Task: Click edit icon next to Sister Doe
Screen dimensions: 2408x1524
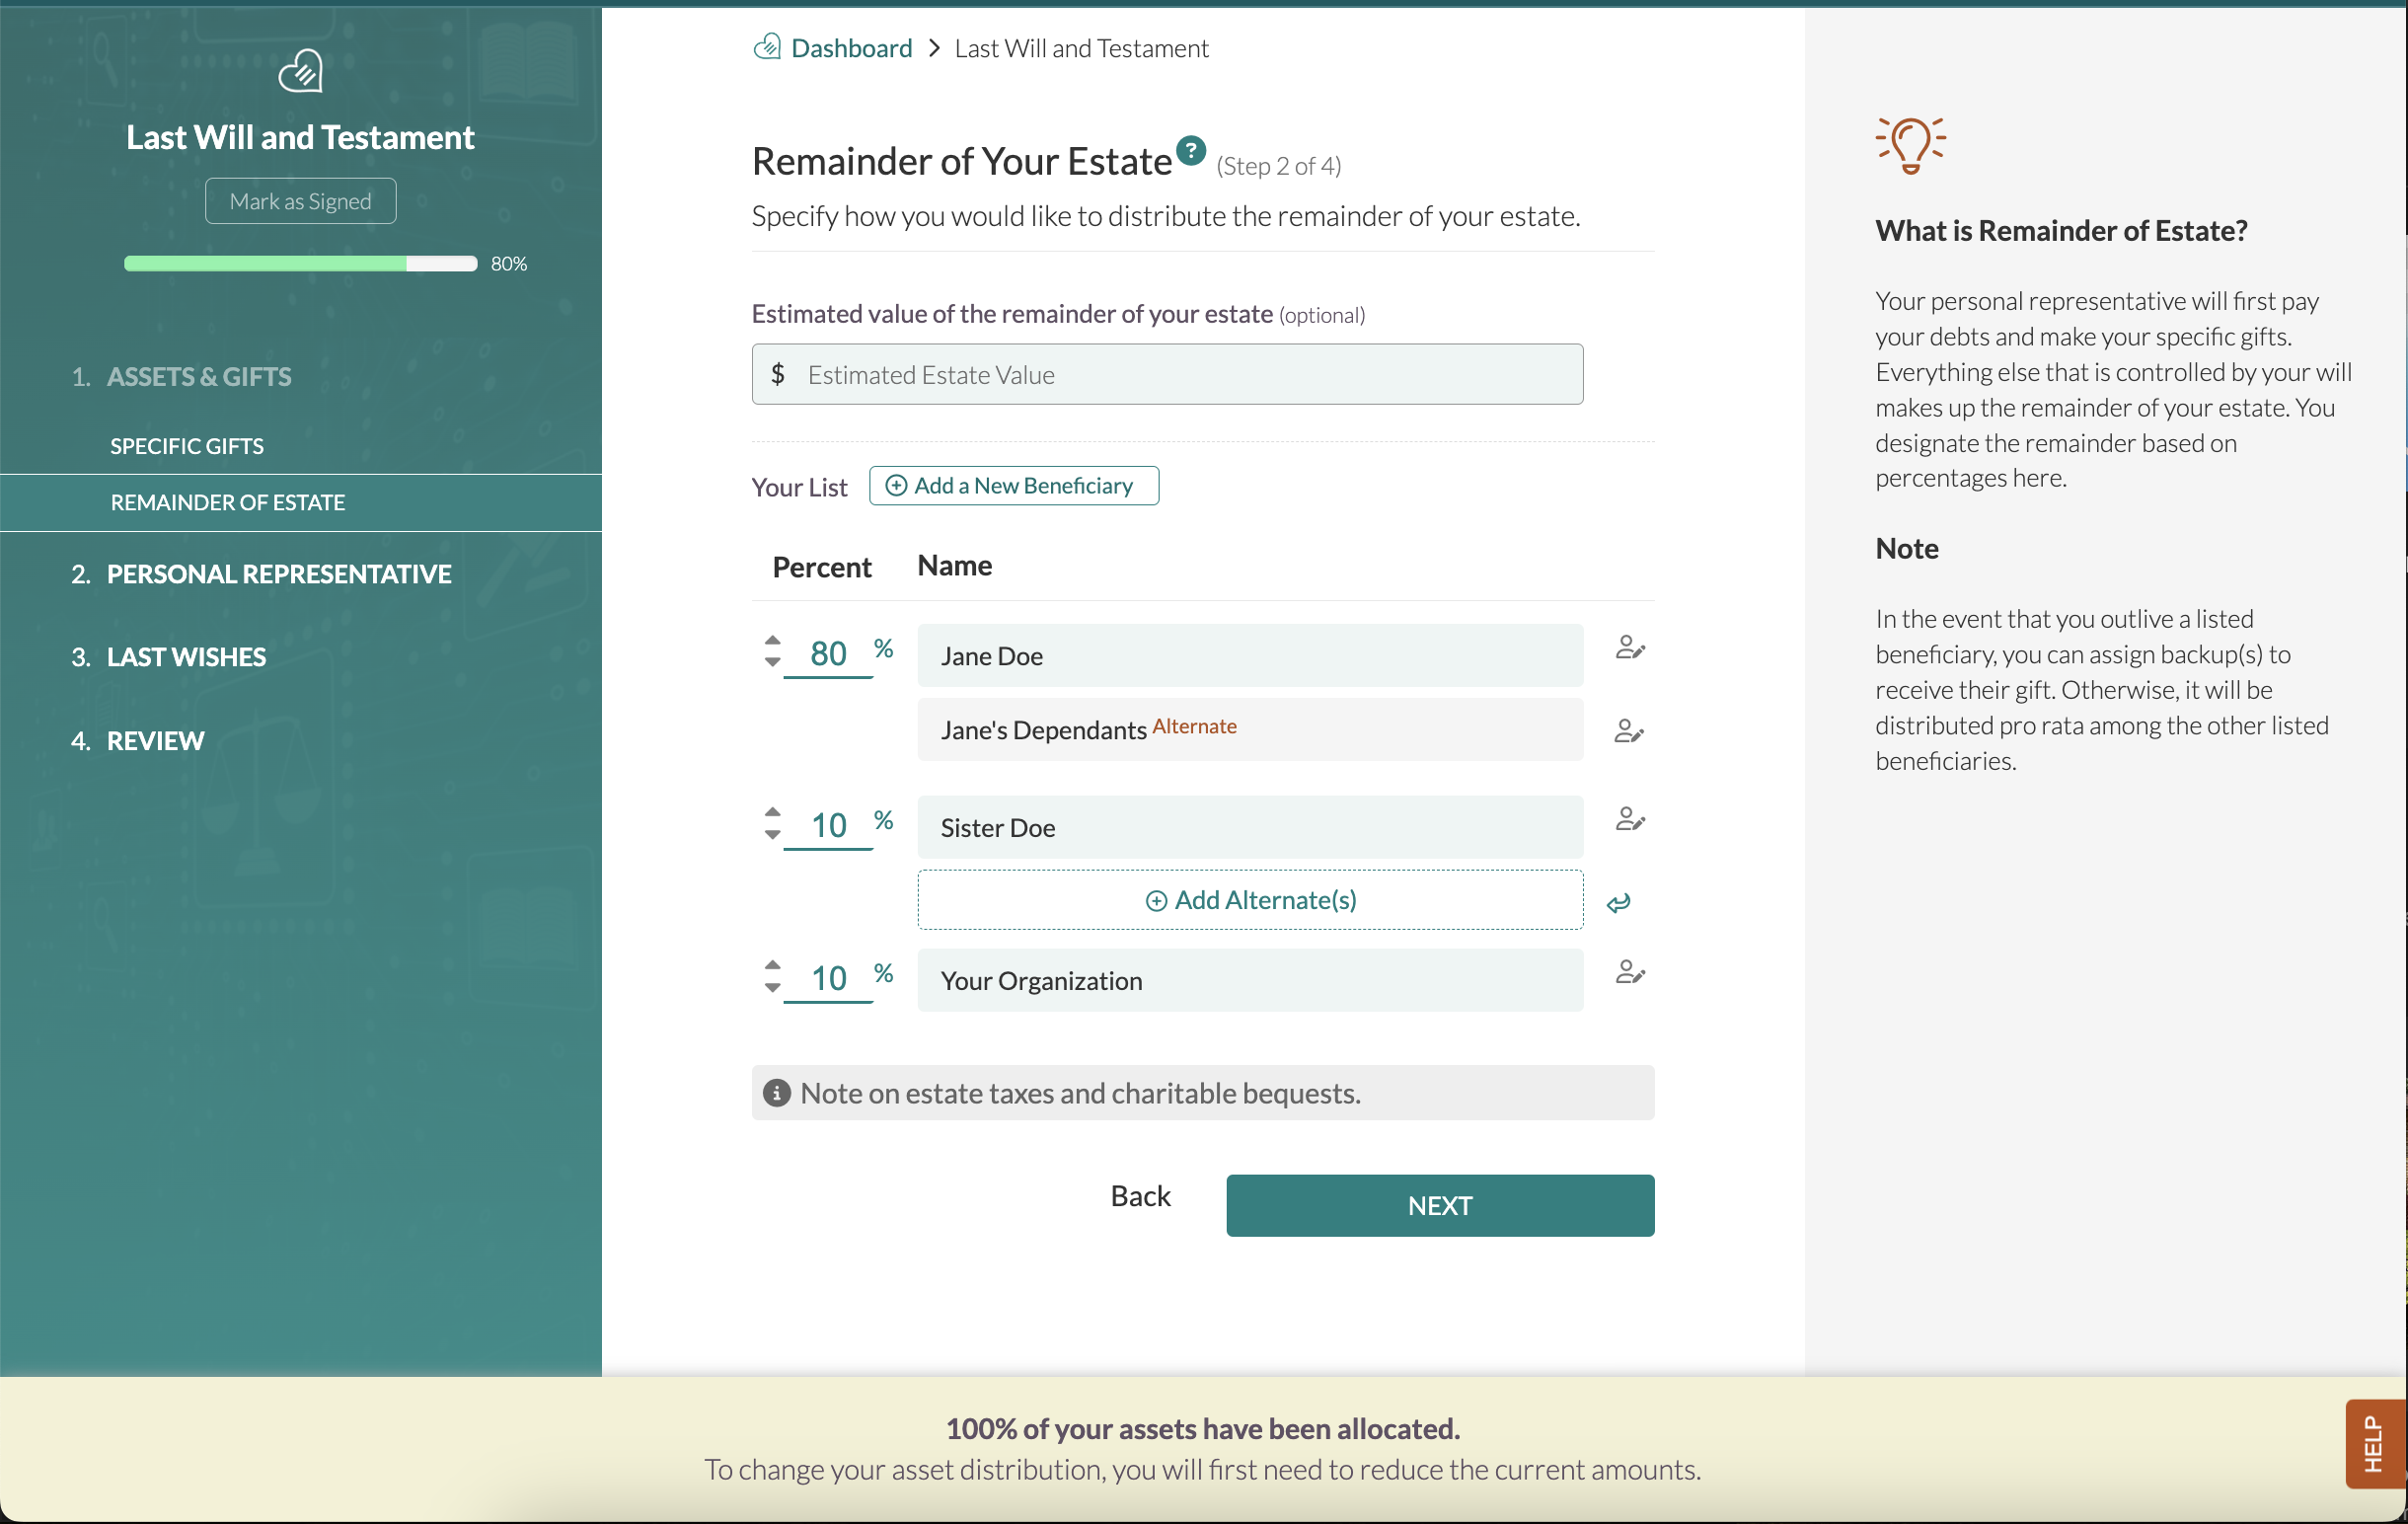Action: pos(1629,819)
